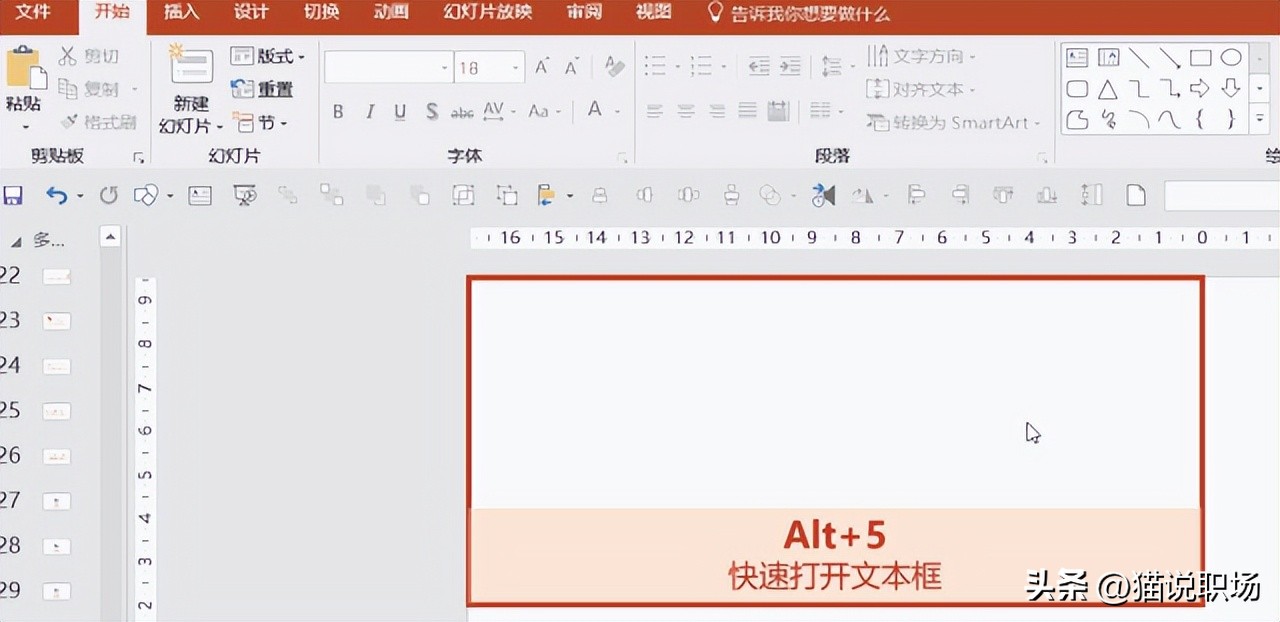
Task: Insert an oval shape from the shapes gallery
Action: coord(1231,57)
